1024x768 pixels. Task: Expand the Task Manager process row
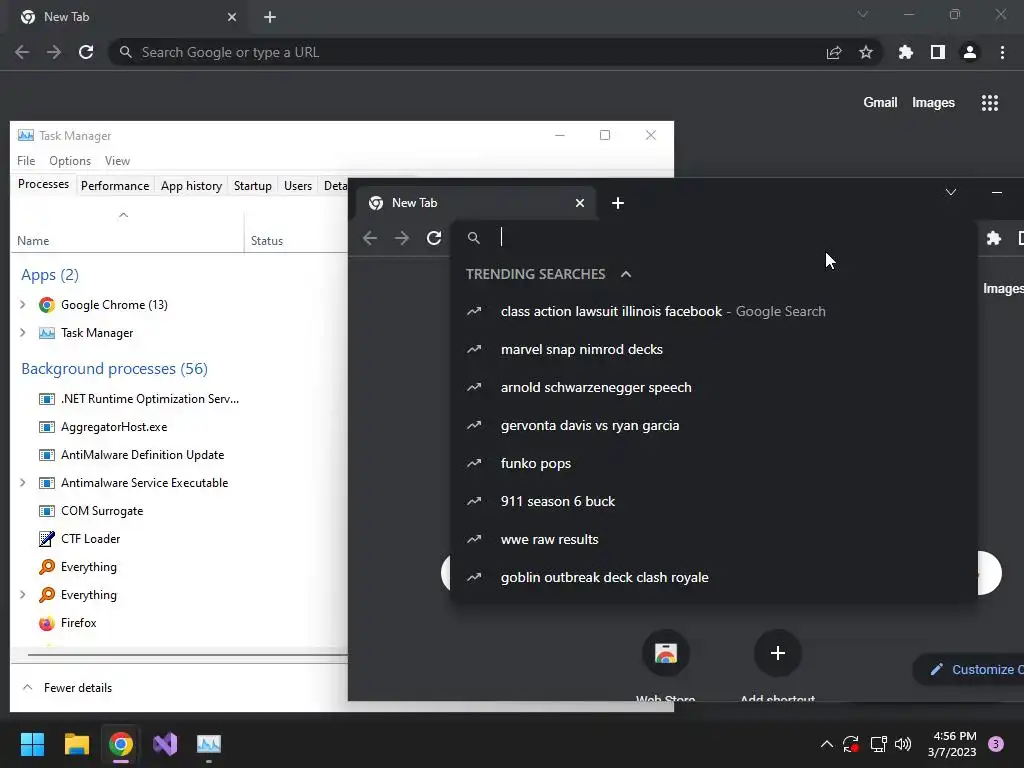click(x=23, y=332)
